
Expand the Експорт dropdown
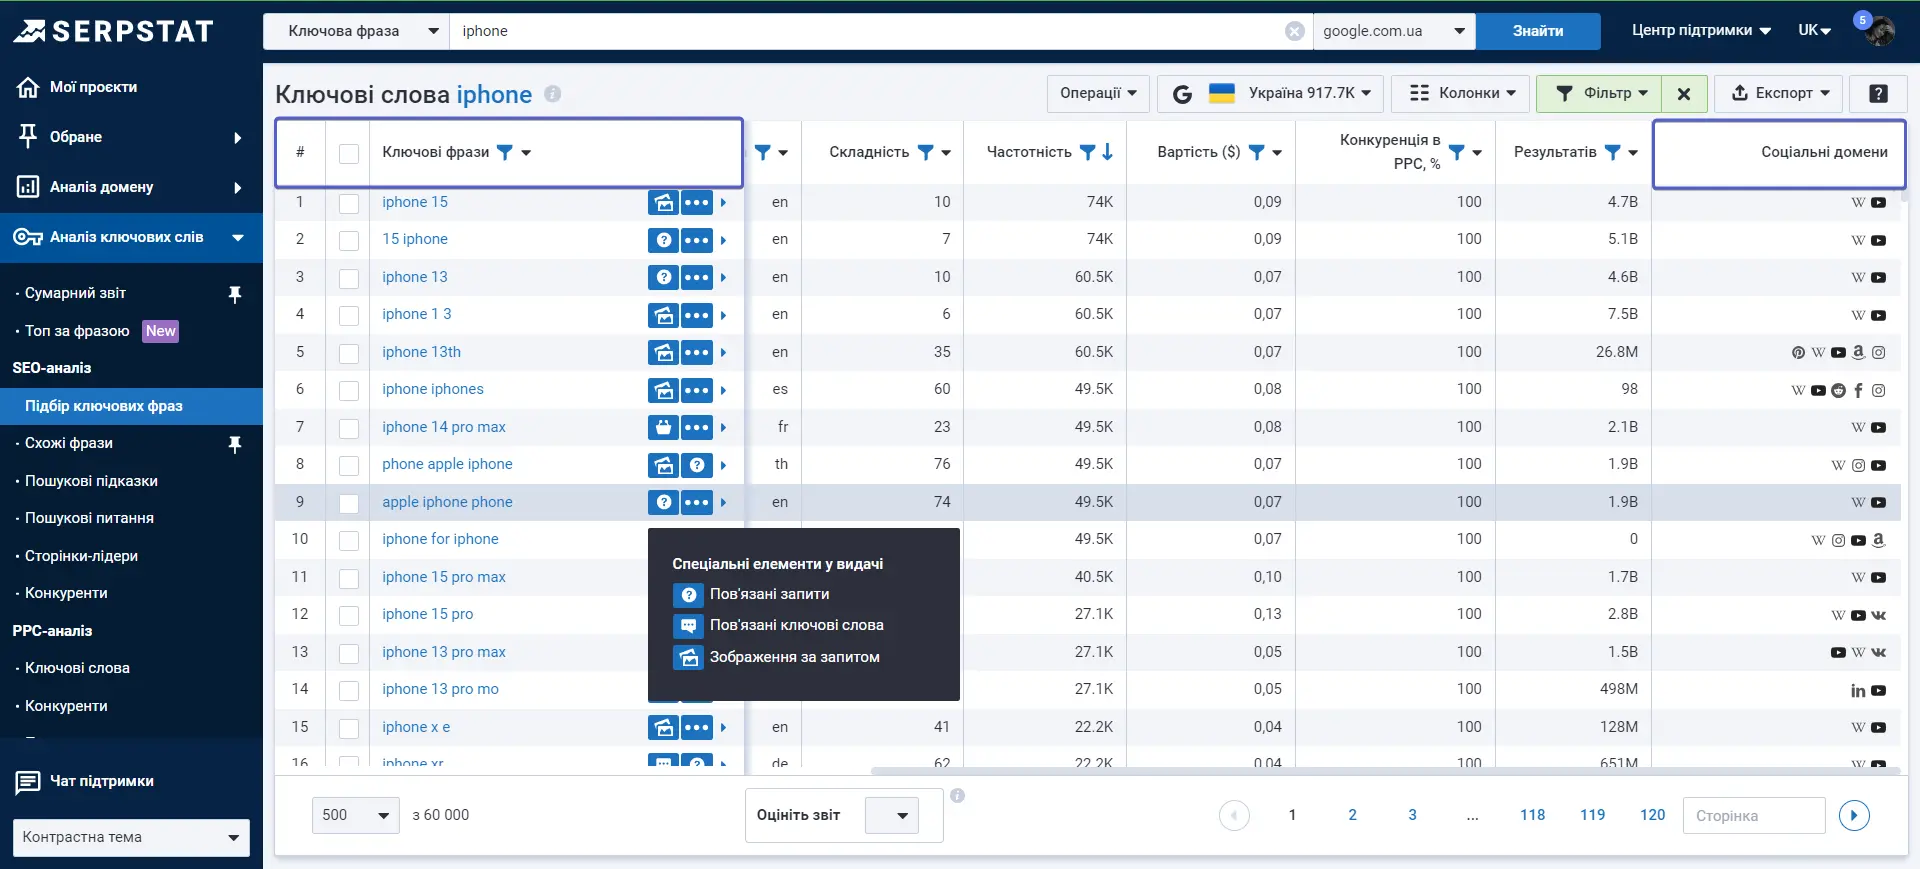coord(1779,93)
